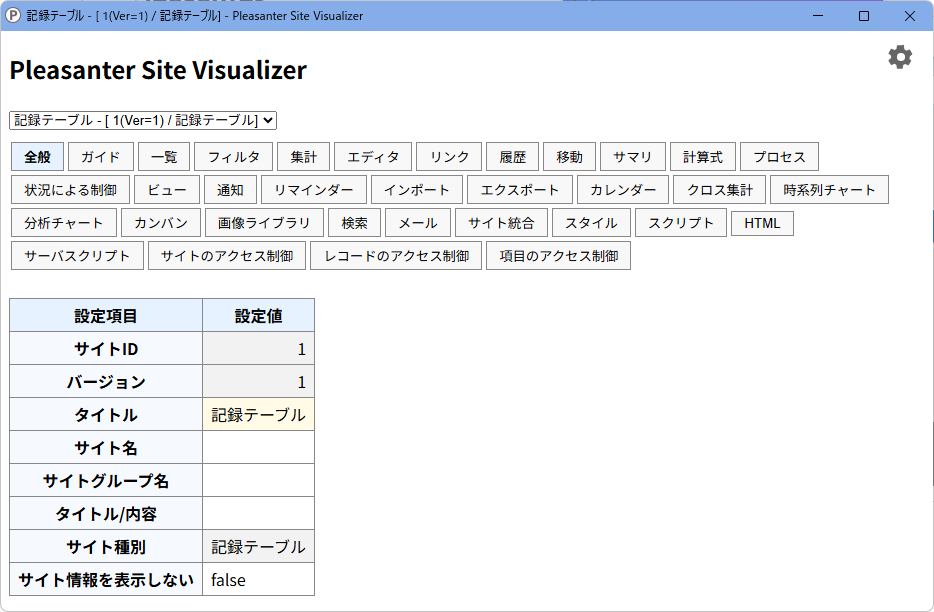The width and height of the screenshot is (934, 612).
Task: Open the settings gear icon
Action: coord(899,57)
